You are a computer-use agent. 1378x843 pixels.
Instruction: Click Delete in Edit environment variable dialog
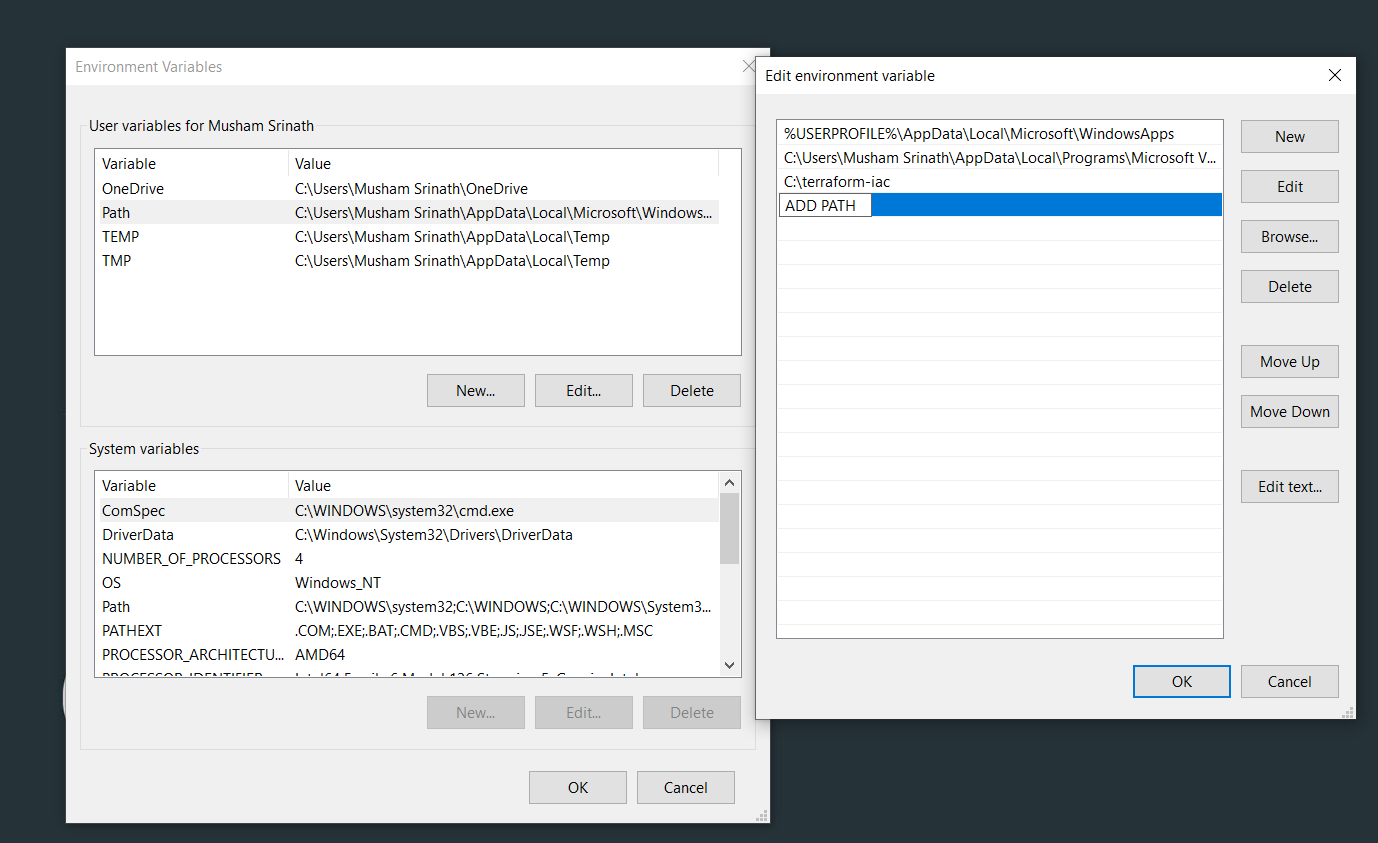click(1289, 287)
